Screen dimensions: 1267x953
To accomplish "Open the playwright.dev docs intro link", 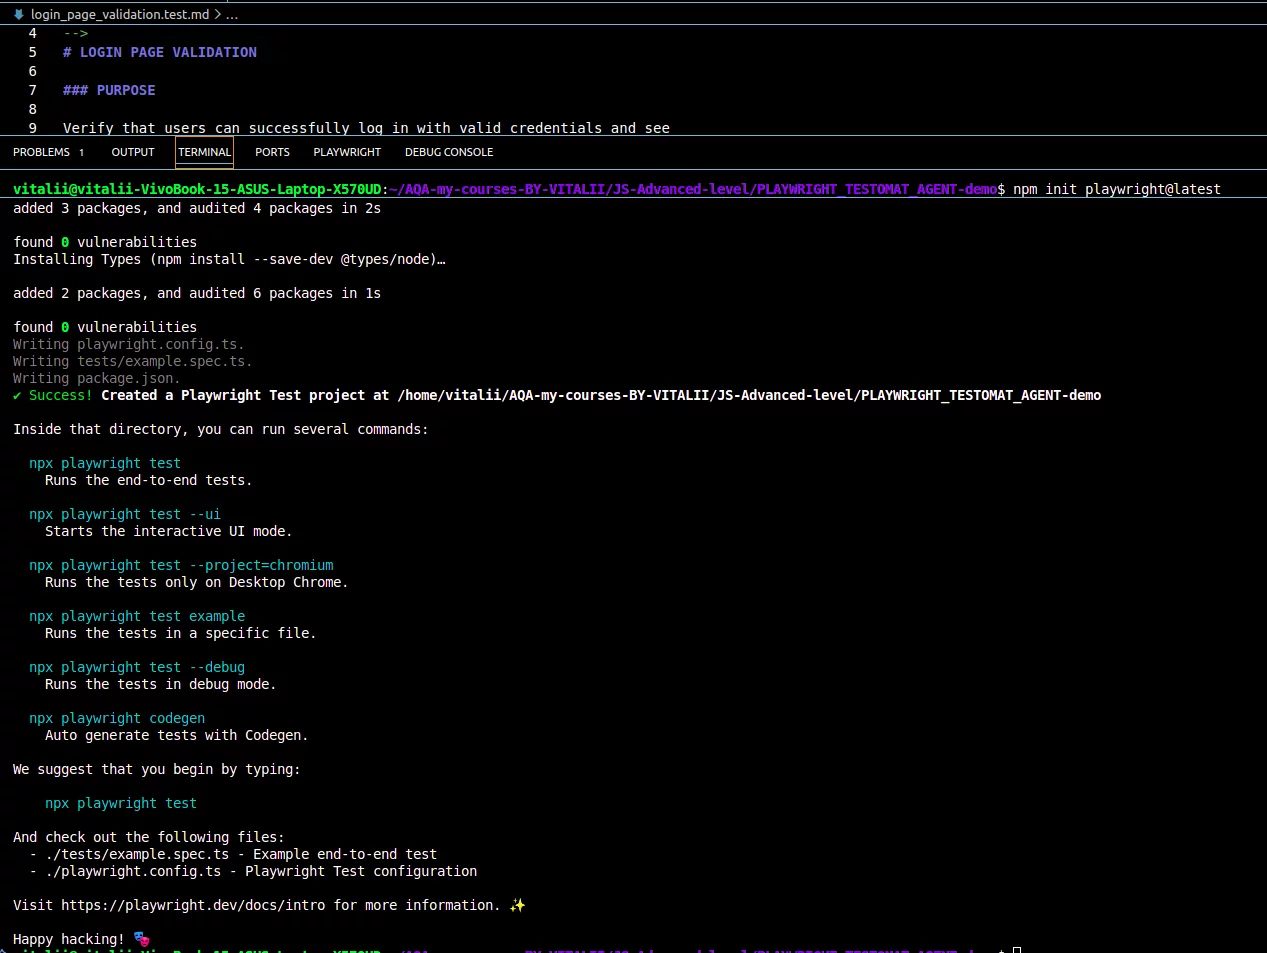I will pyautogui.click(x=193, y=905).
